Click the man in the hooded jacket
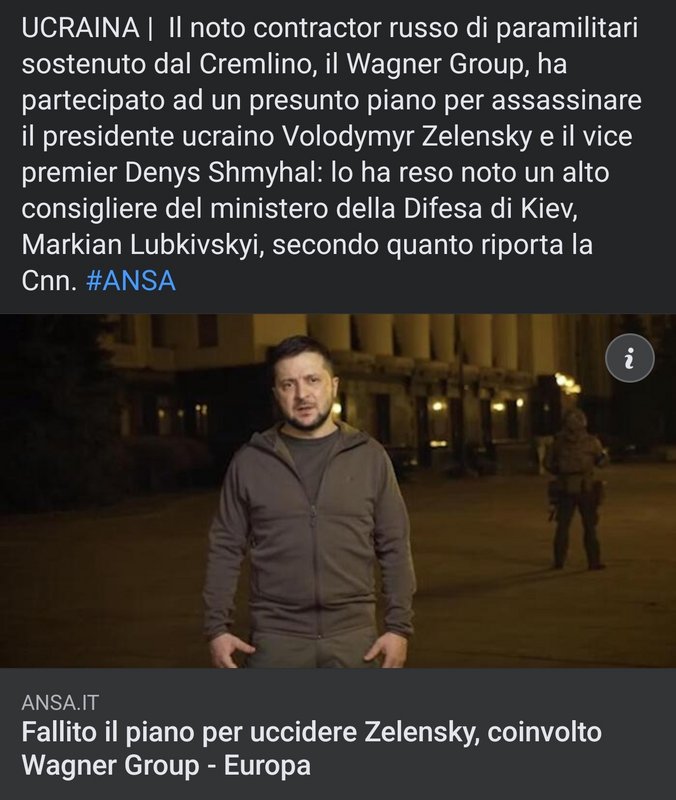 click(311, 503)
